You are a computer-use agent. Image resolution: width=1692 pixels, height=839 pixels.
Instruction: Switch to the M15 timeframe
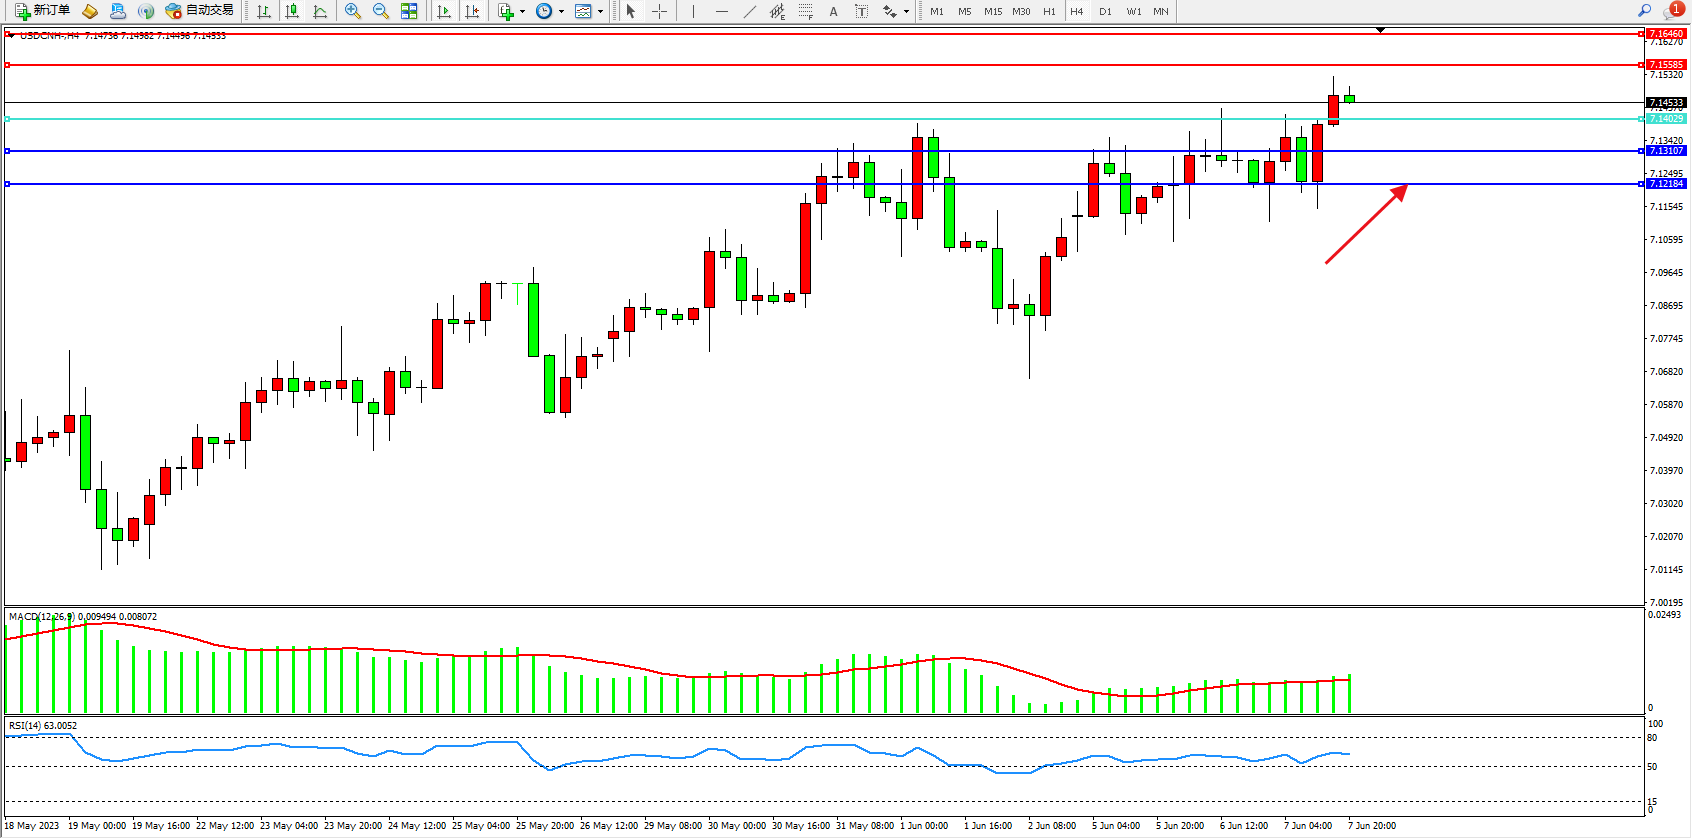point(992,11)
